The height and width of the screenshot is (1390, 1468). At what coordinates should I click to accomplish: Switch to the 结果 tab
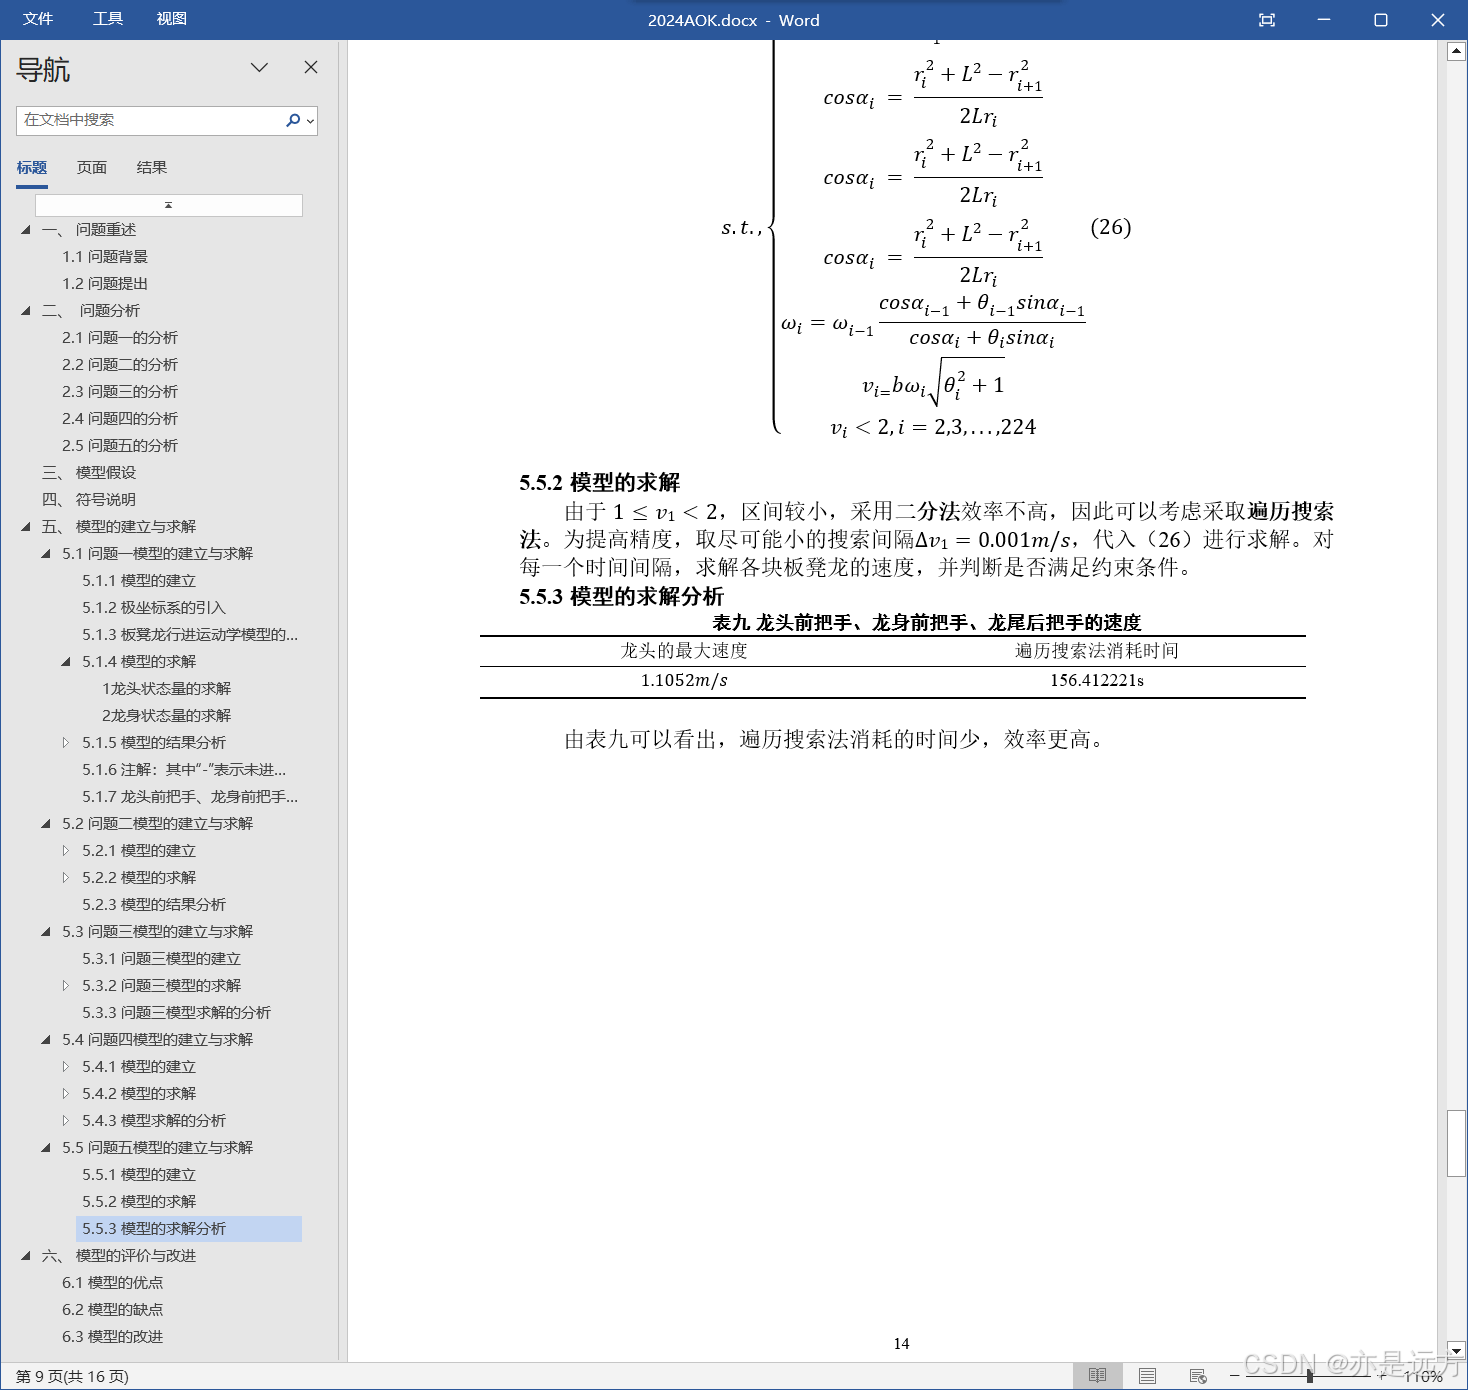pyautogui.click(x=152, y=168)
